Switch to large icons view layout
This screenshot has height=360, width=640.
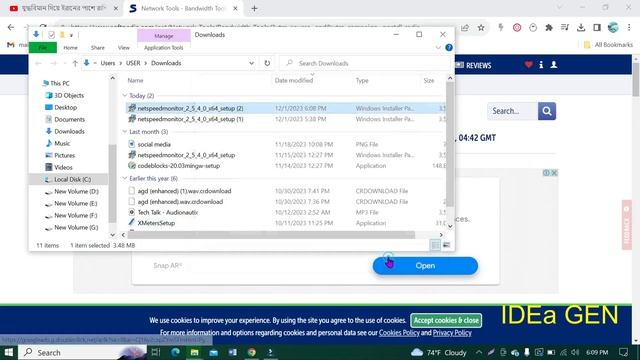point(446,245)
